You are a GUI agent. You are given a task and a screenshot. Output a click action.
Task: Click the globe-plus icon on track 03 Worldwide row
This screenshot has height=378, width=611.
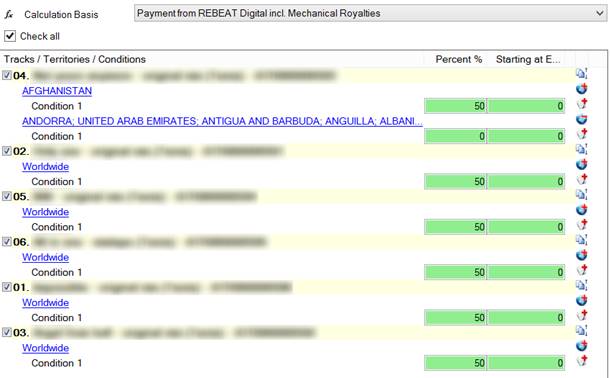[582, 346]
